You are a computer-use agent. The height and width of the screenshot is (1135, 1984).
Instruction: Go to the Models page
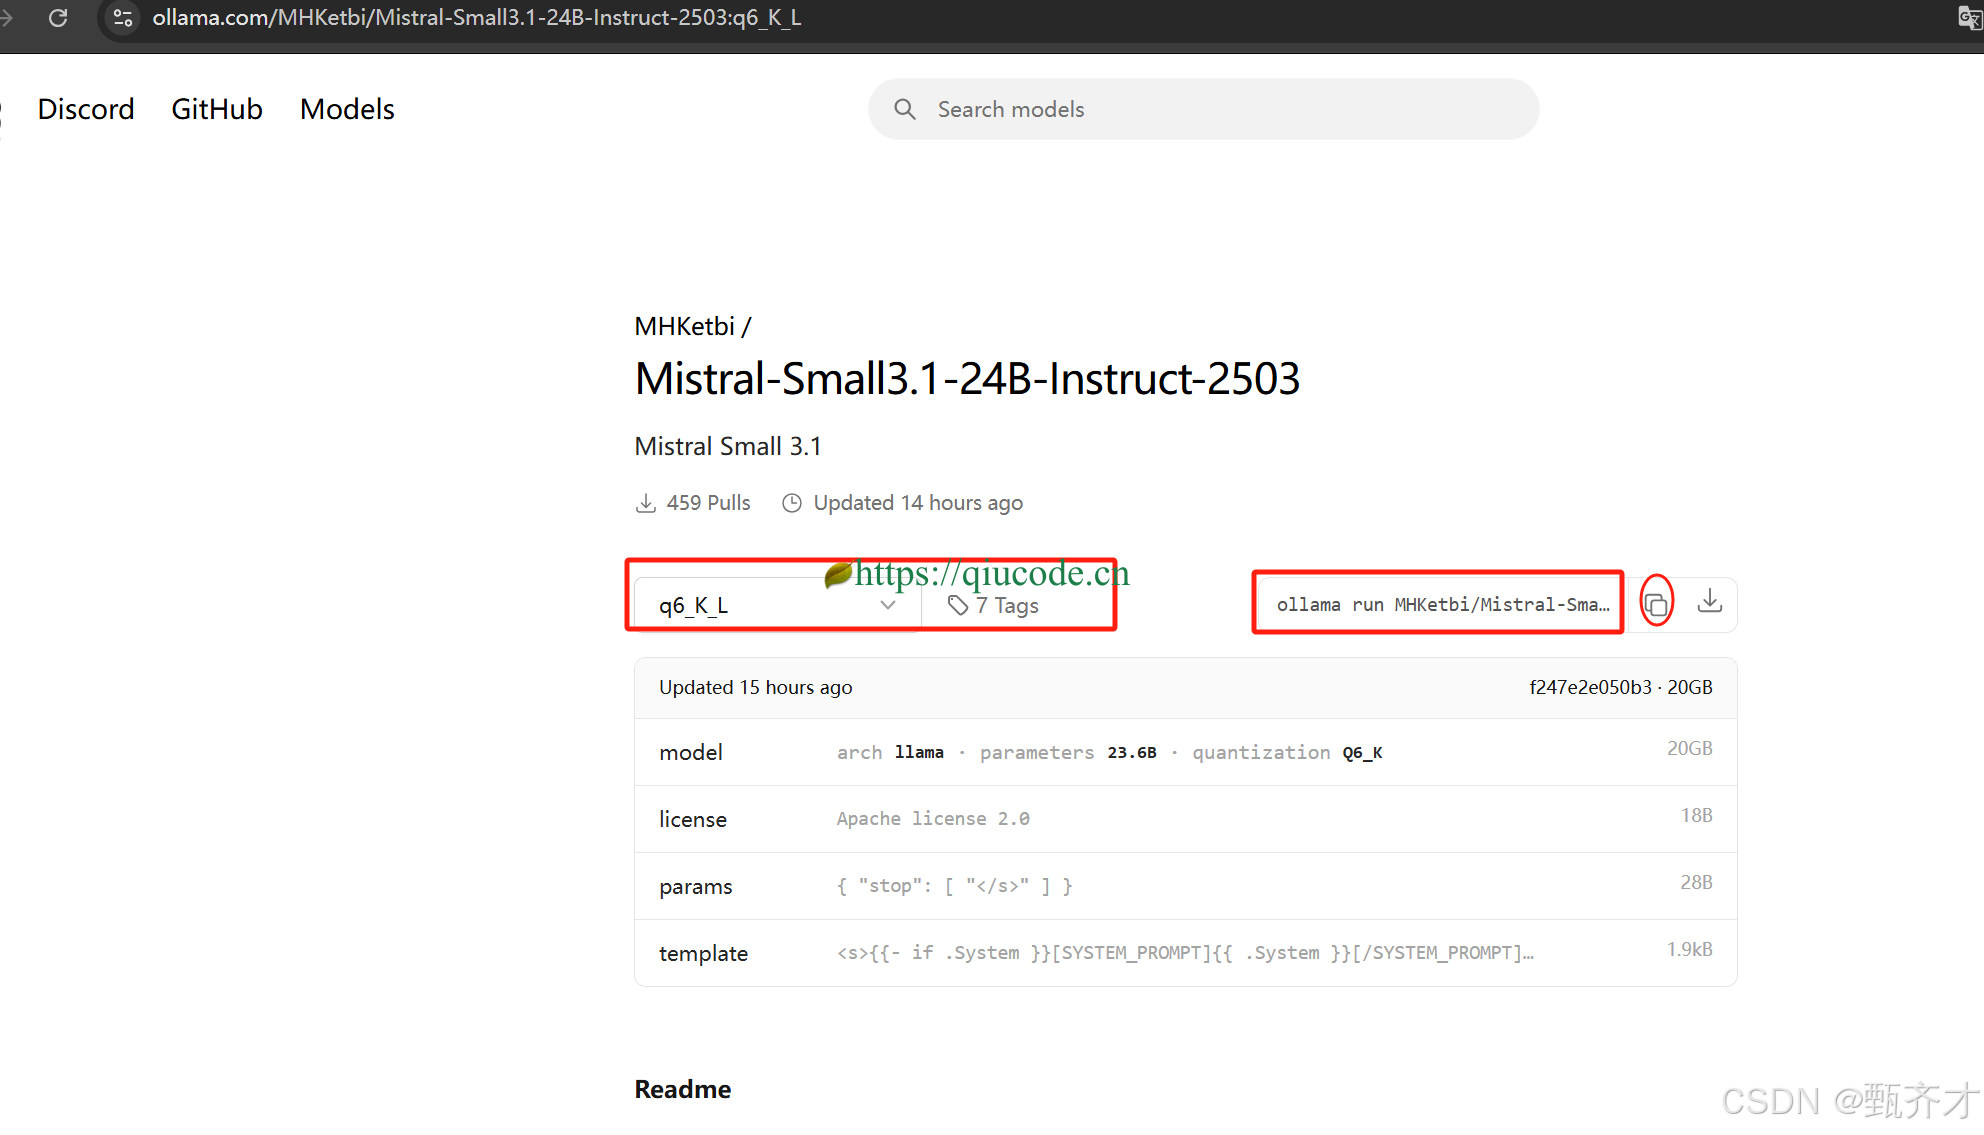click(x=347, y=109)
